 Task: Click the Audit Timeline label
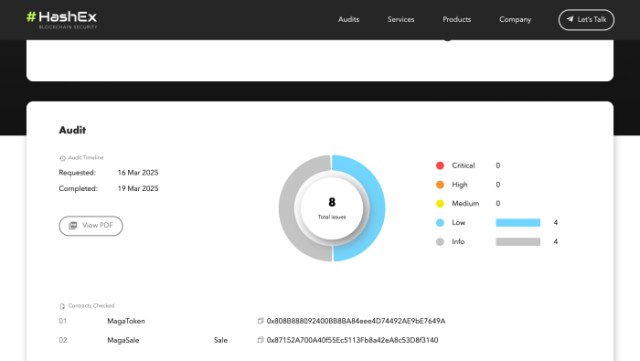pos(86,158)
